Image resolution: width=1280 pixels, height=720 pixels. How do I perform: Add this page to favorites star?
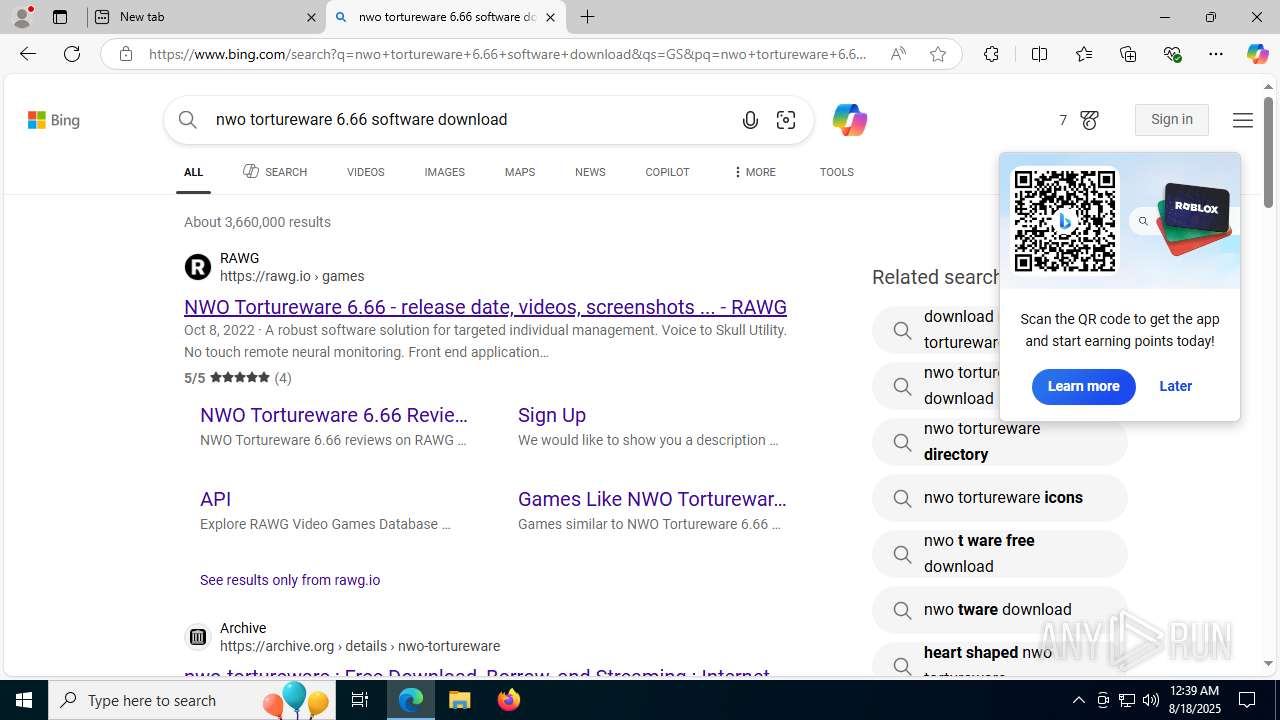(938, 54)
